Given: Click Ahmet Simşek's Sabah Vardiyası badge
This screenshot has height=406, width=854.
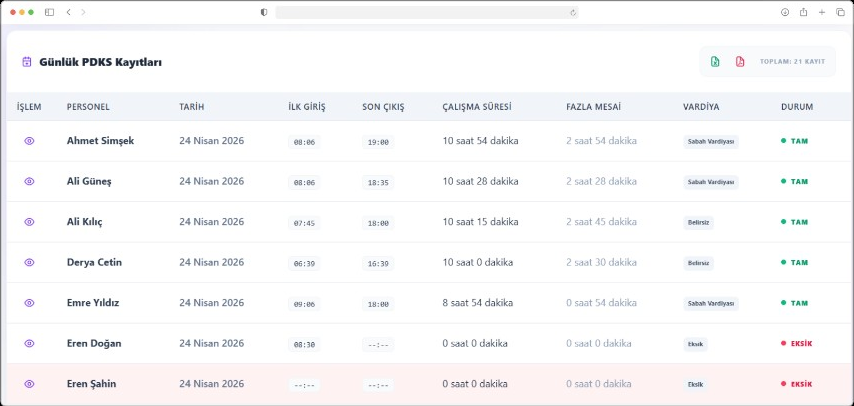Looking at the screenshot, I should (x=711, y=142).
